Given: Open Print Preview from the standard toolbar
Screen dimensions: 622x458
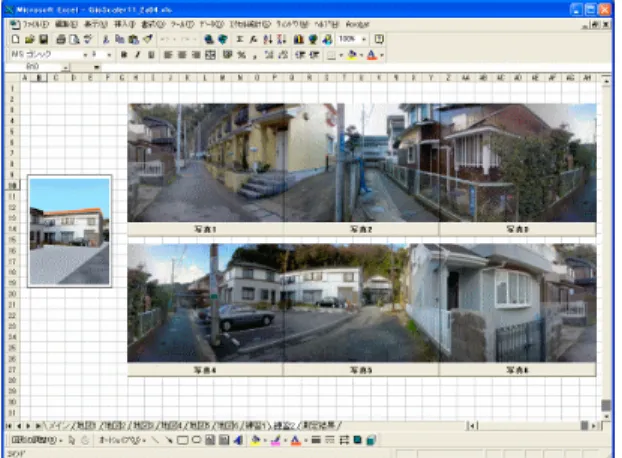Looking at the screenshot, I should coord(74,39).
